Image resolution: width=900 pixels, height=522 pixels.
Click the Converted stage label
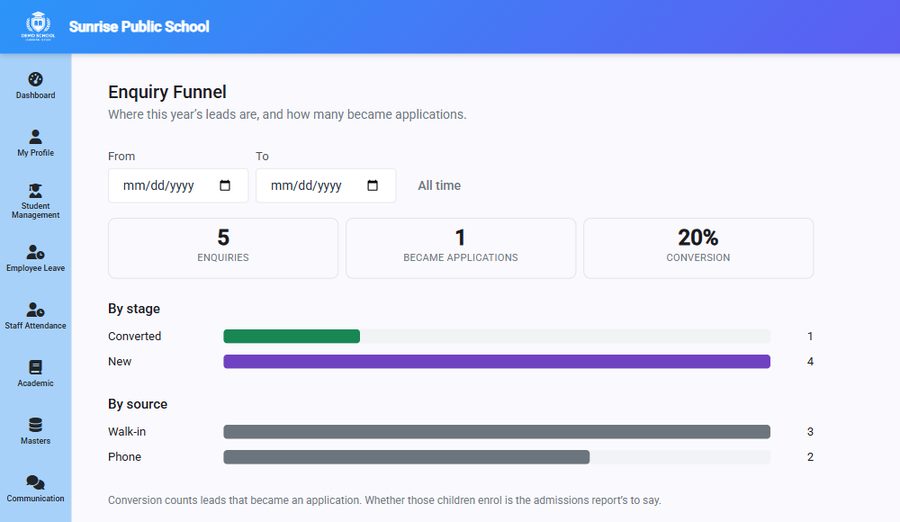pos(134,336)
